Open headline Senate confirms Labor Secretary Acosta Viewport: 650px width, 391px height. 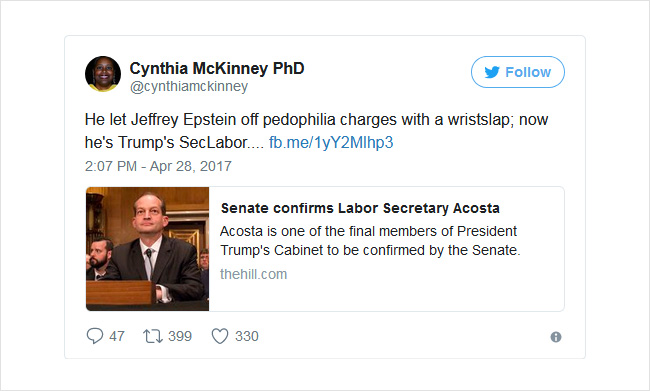coord(360,208)
